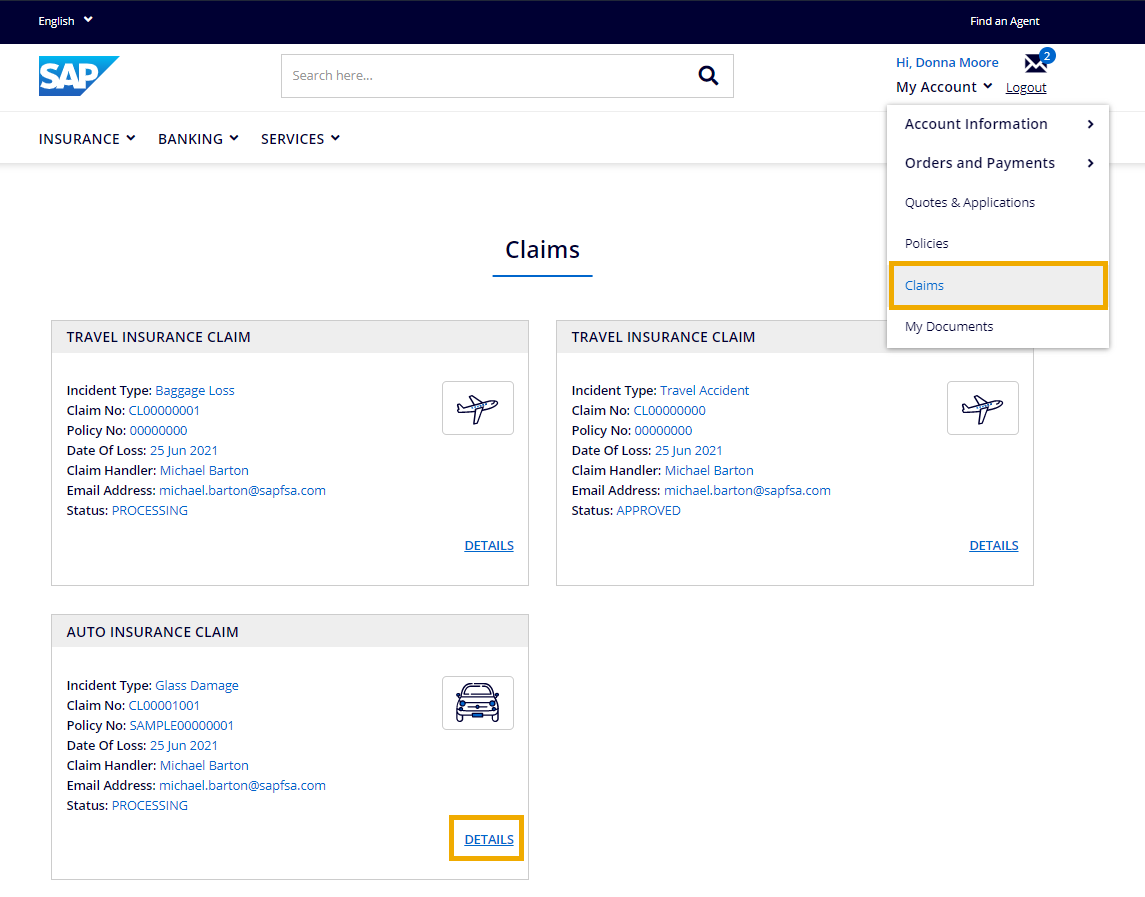The height and width of the screenshot is (897, 1145).
Task: Expand Account Information submenu
Action: coord(997,124)
